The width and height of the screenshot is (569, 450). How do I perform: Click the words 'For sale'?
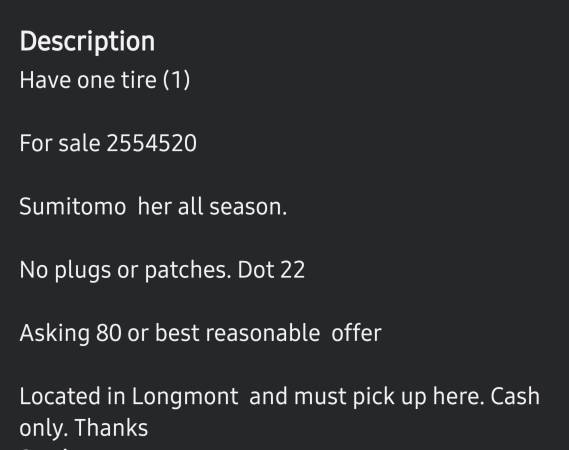60,143
